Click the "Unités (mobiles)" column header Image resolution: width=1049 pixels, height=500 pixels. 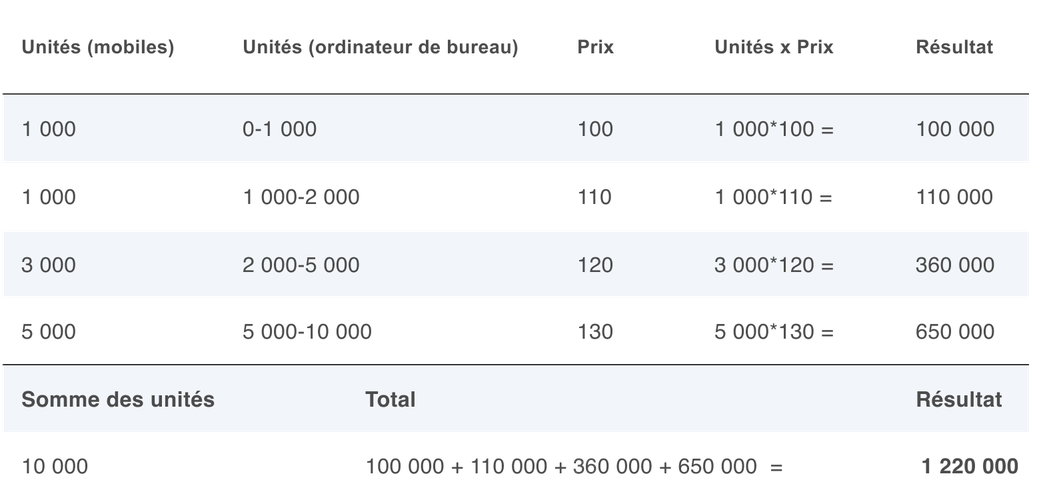point(98,48)
